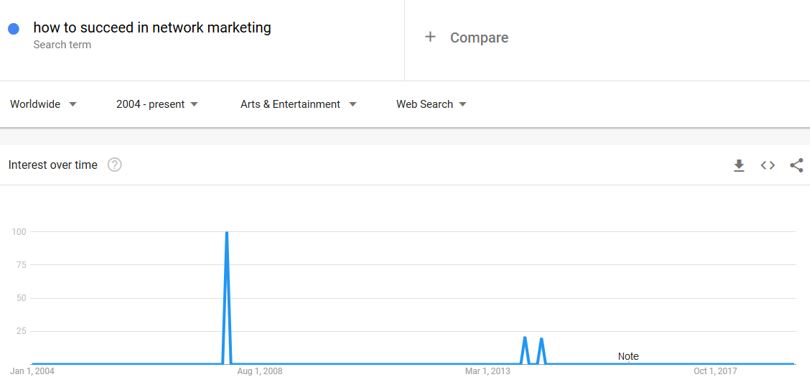
Task: Click the plus icon beside Compare
Action: [430, 37]
